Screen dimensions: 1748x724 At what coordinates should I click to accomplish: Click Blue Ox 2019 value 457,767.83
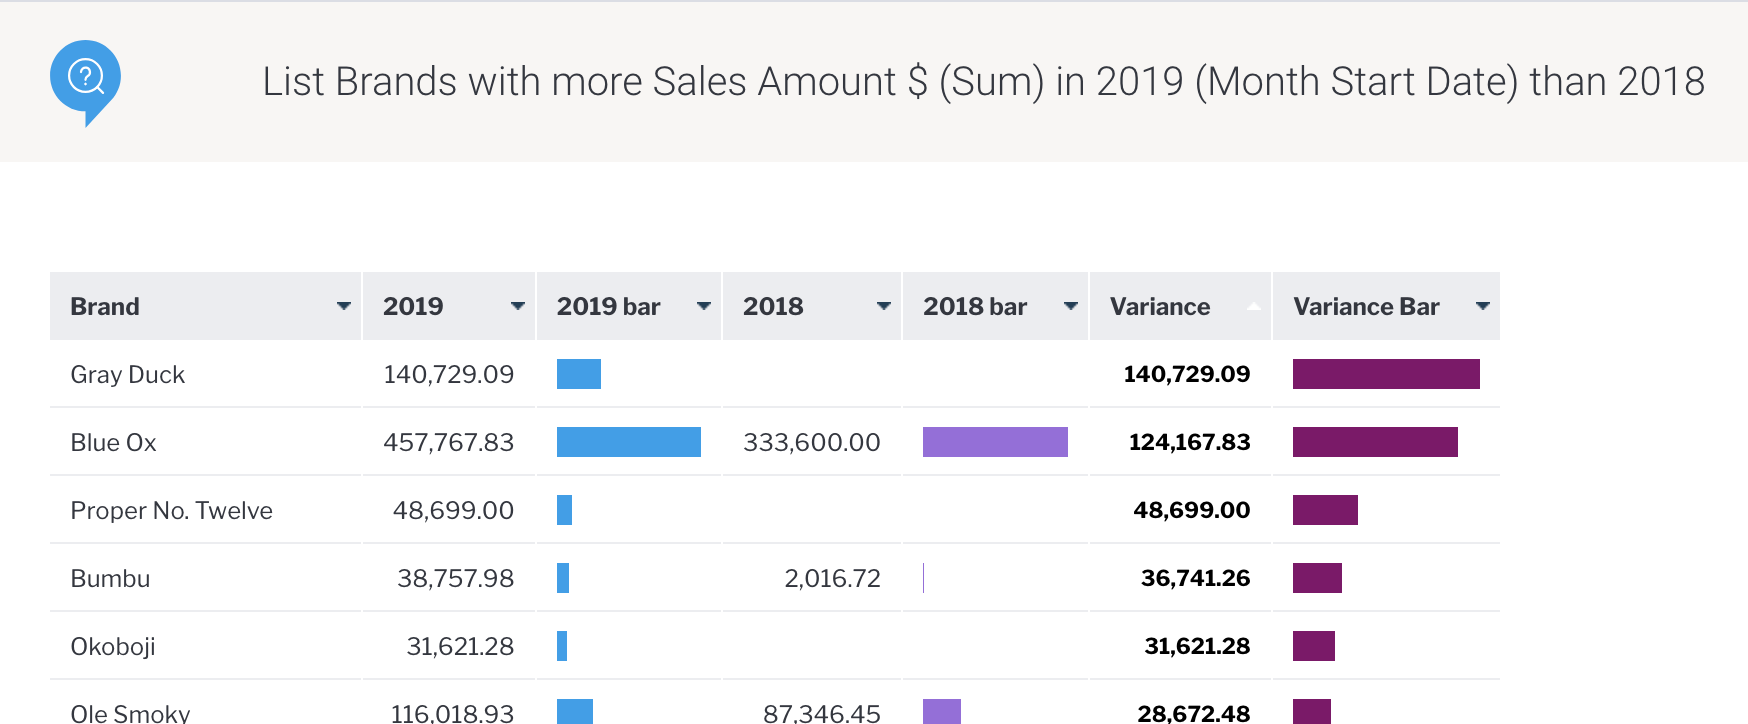(x=449, y=443)
